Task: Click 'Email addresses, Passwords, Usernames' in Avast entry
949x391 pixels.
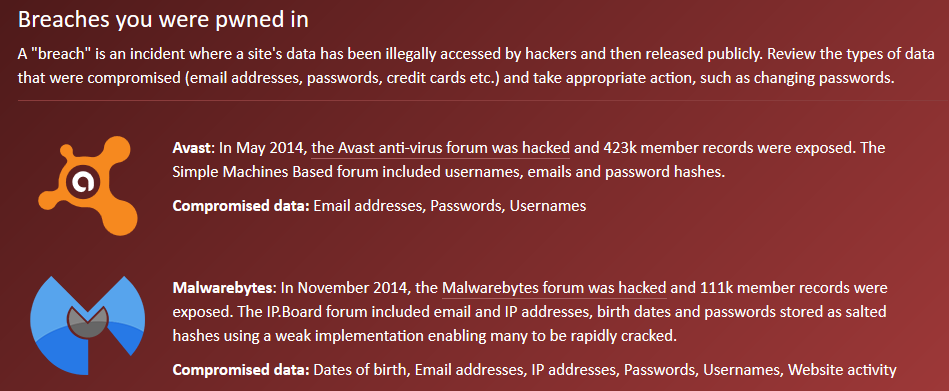Action: click(x=450, y=206)
